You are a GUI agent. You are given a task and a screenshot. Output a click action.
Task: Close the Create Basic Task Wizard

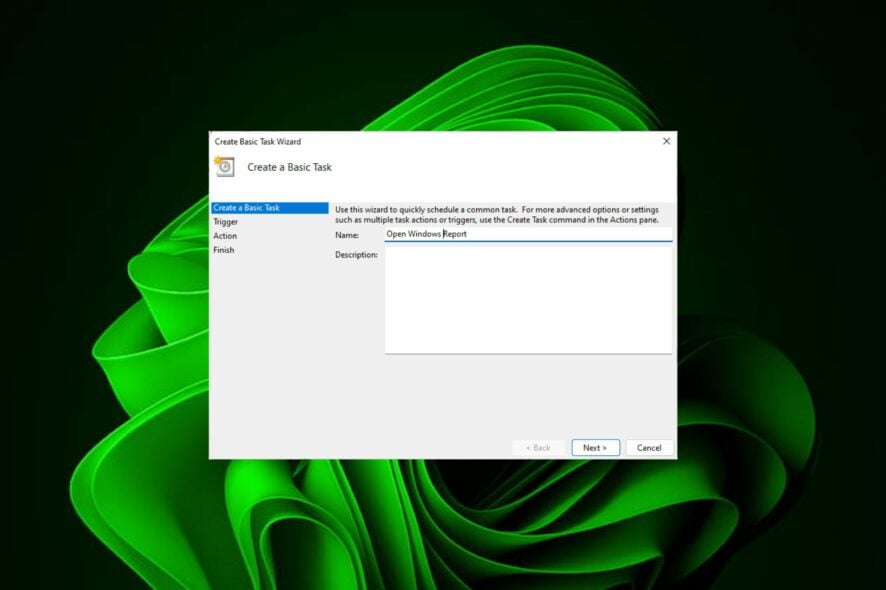pos(666,141)
